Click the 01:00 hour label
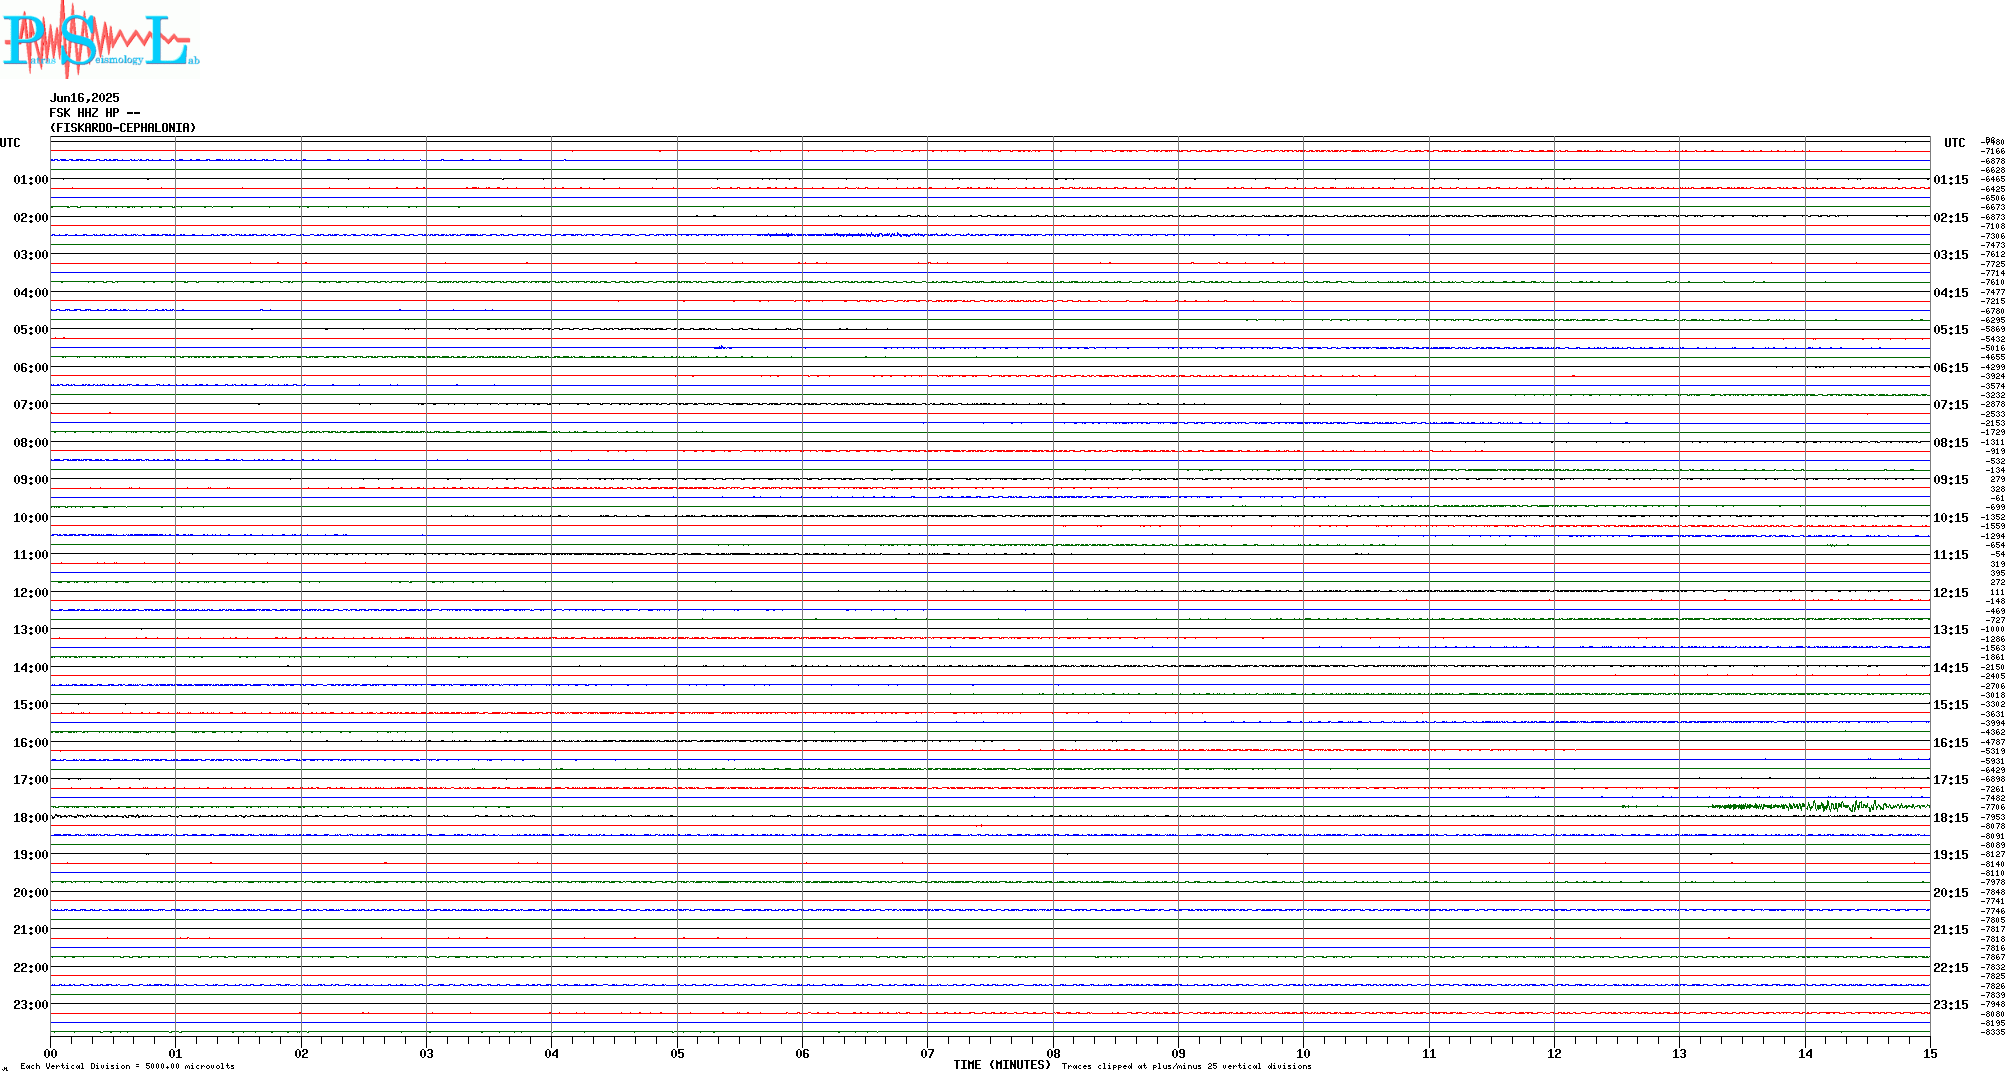The image size is (2010, 1080). click(31, 180)
